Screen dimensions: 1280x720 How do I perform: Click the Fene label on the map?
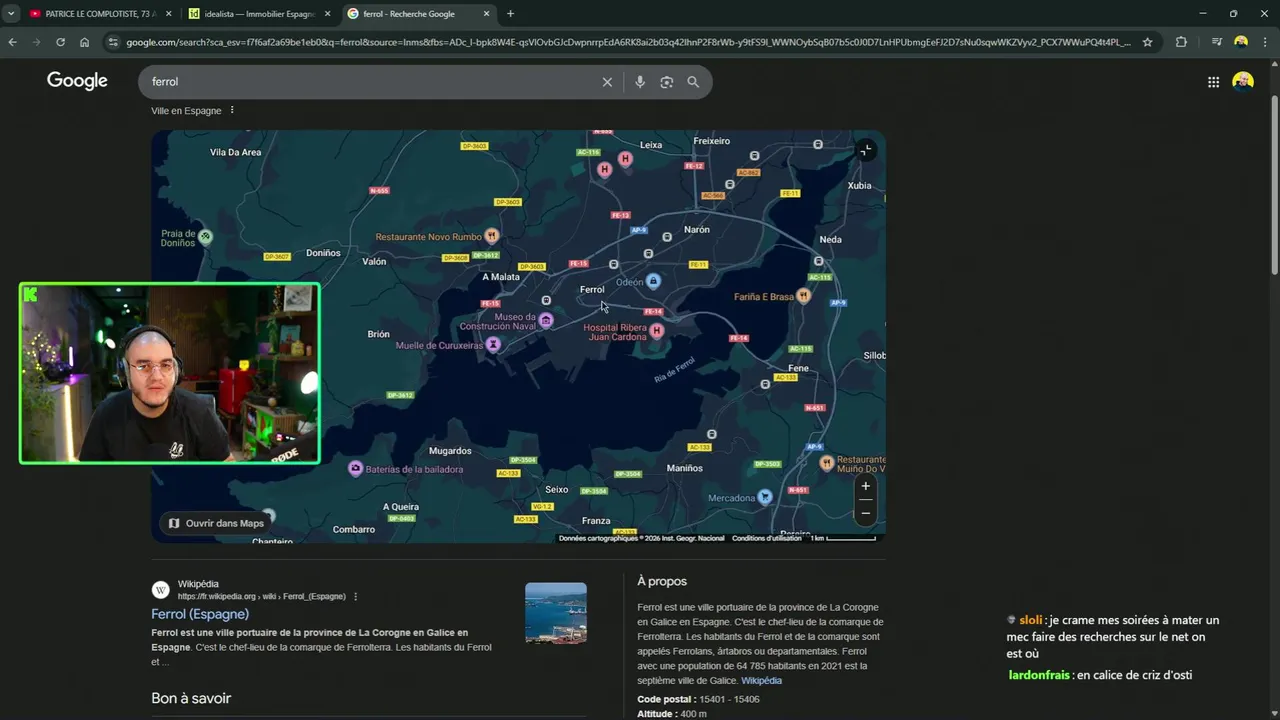[798, 368]
